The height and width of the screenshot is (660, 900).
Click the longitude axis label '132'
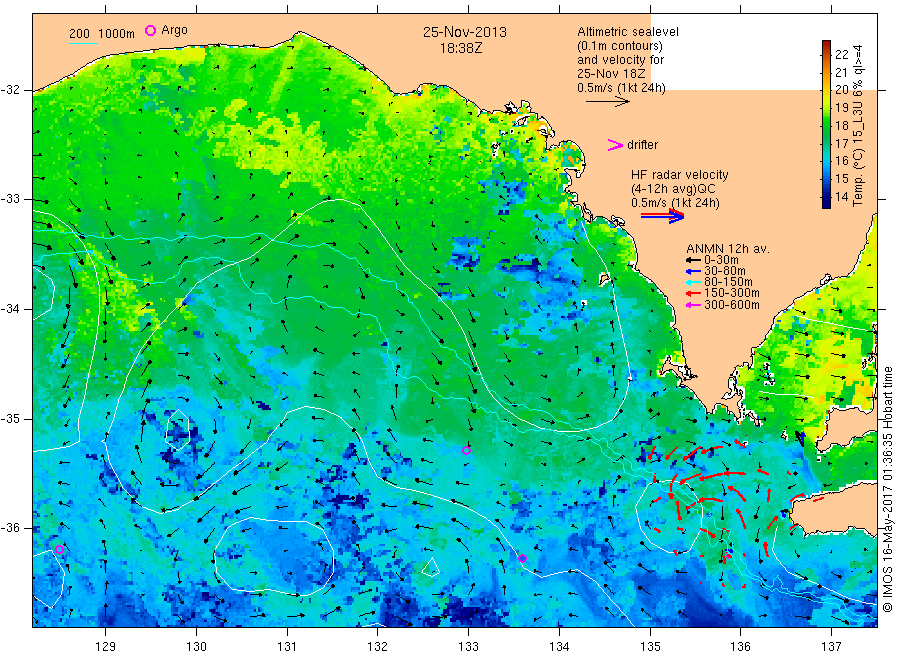378,646
